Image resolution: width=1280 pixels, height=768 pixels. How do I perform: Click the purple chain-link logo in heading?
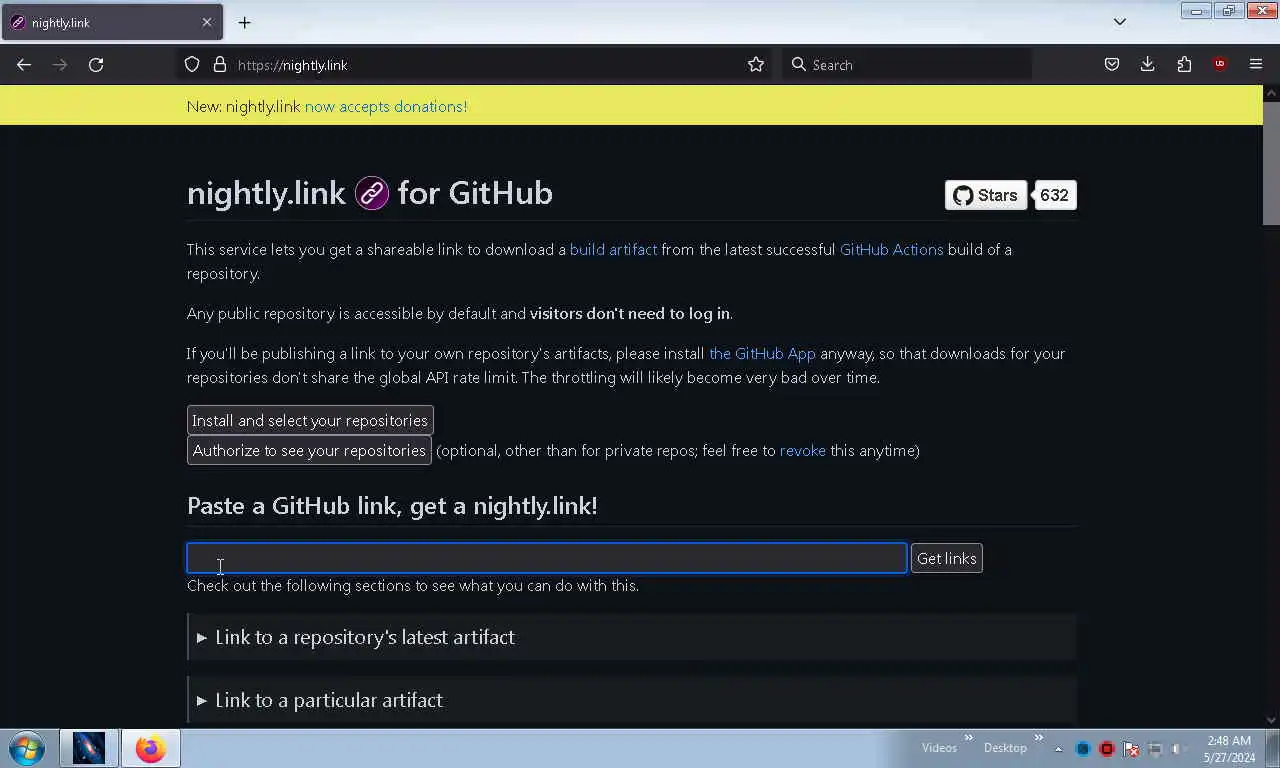tap(372, 193)
